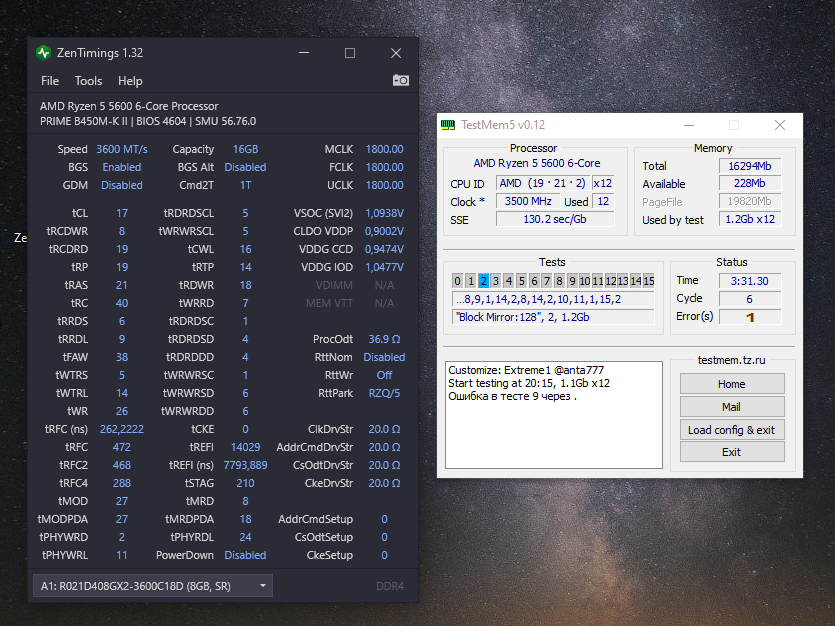Click Load config & exit button

[732, 430]
